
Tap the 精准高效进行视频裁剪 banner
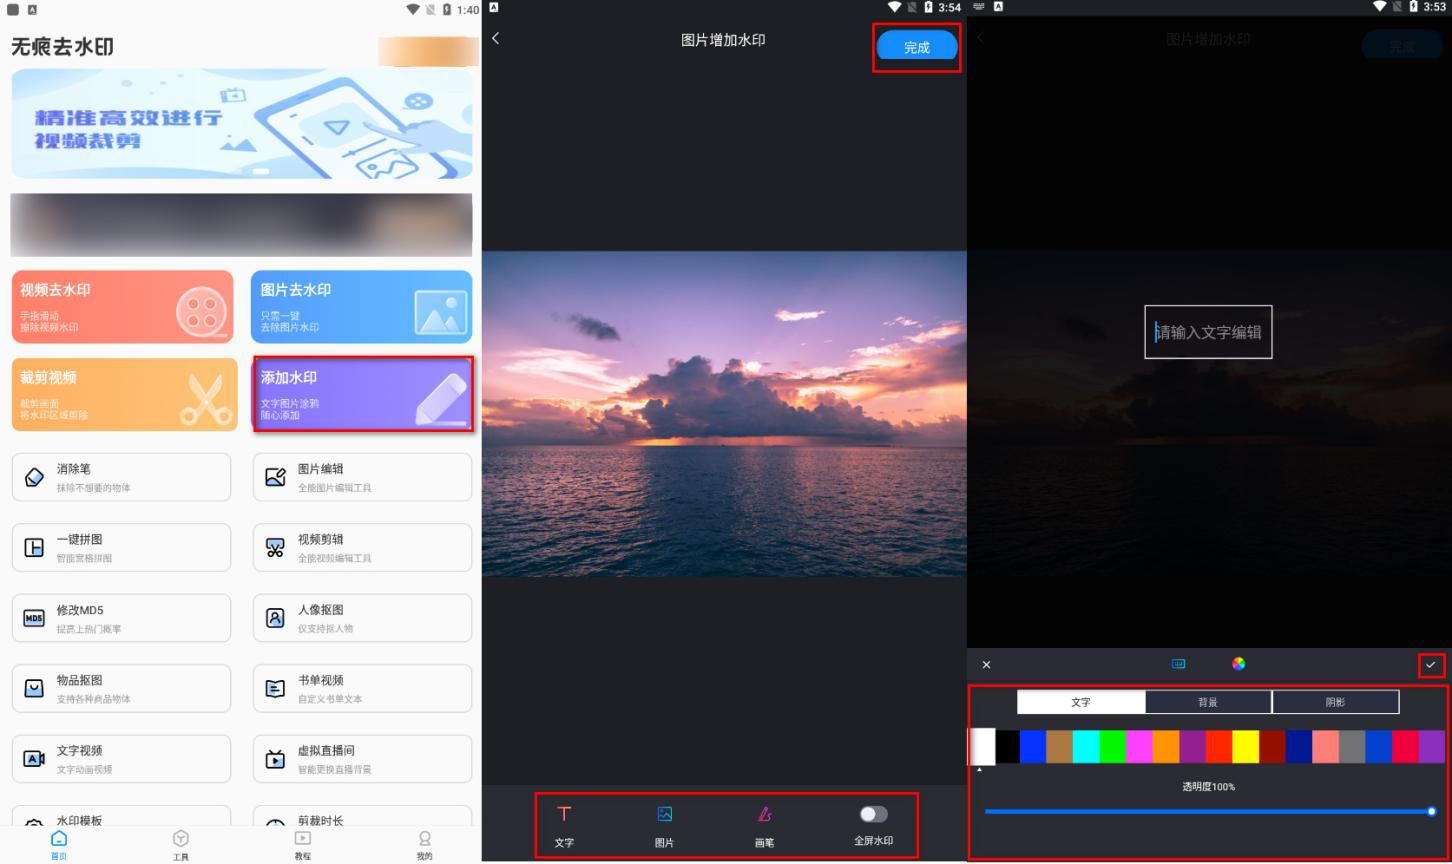coord(242,124)
